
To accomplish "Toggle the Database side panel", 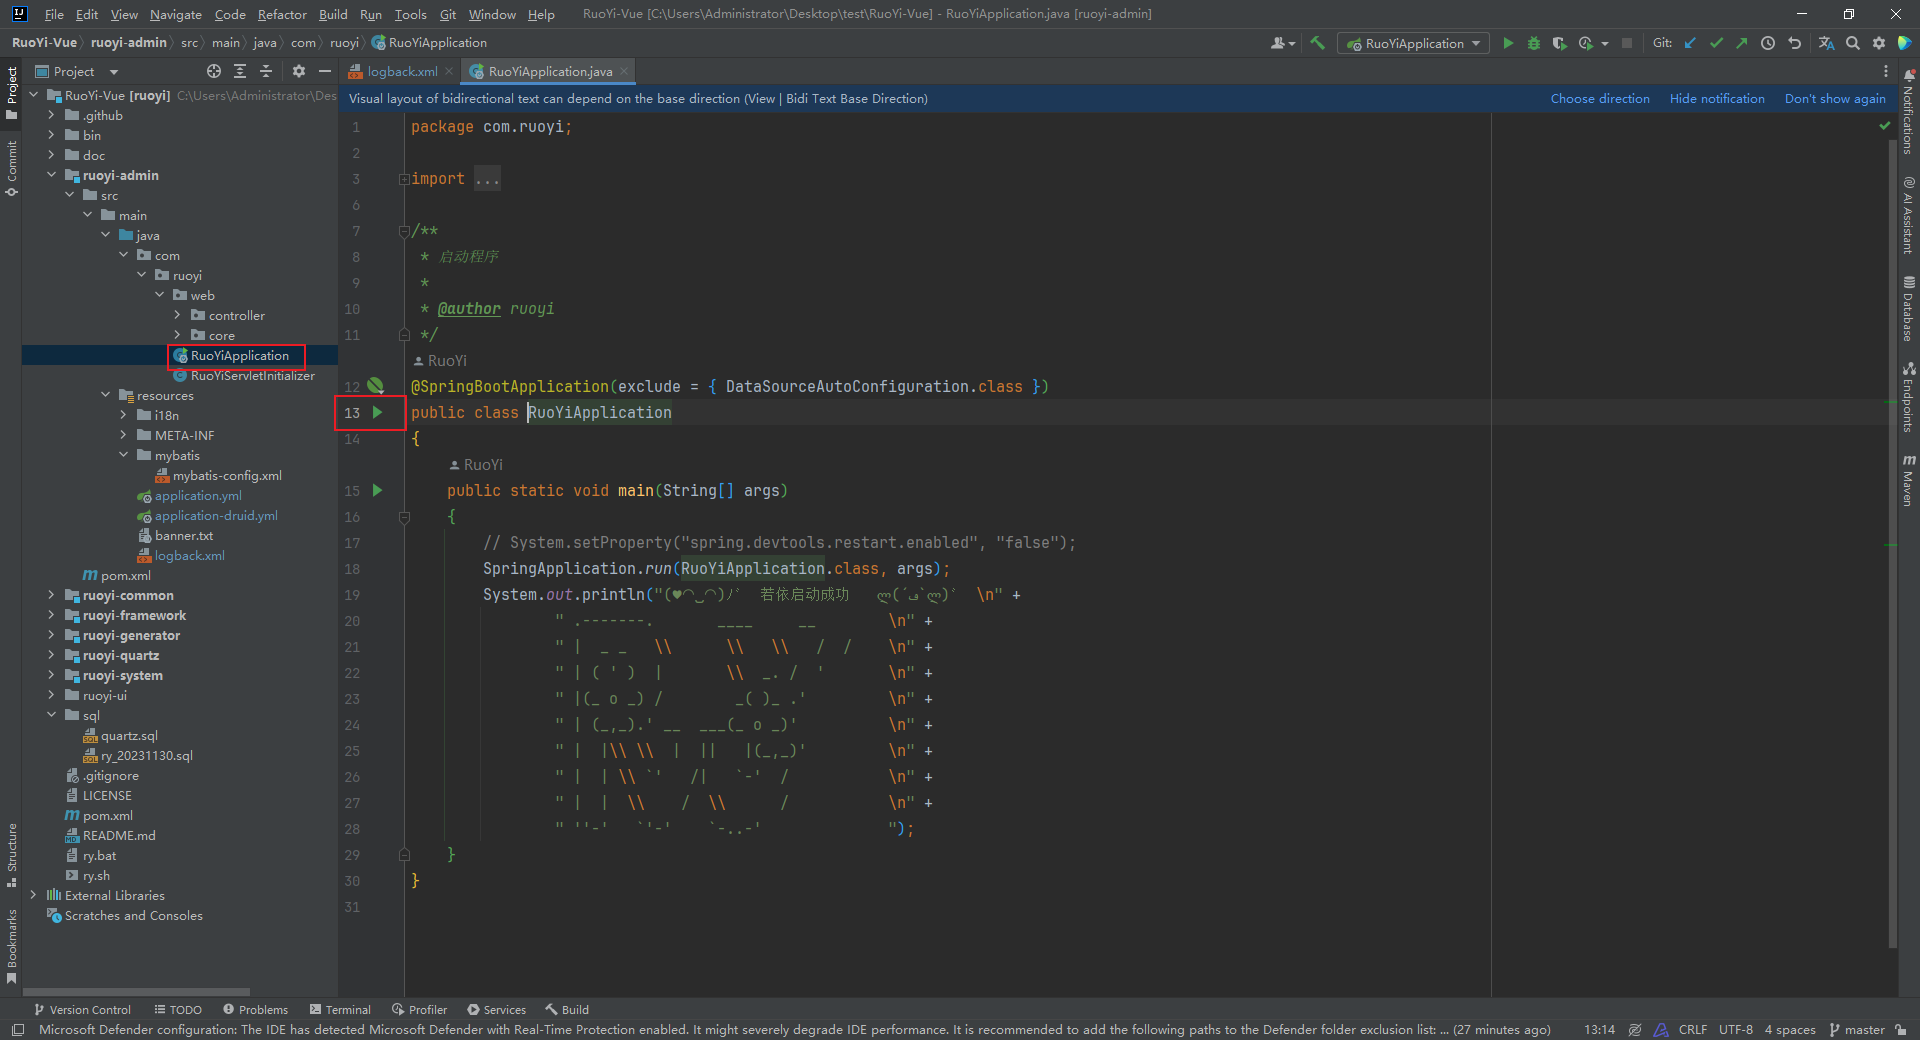I will [1909, 309].
